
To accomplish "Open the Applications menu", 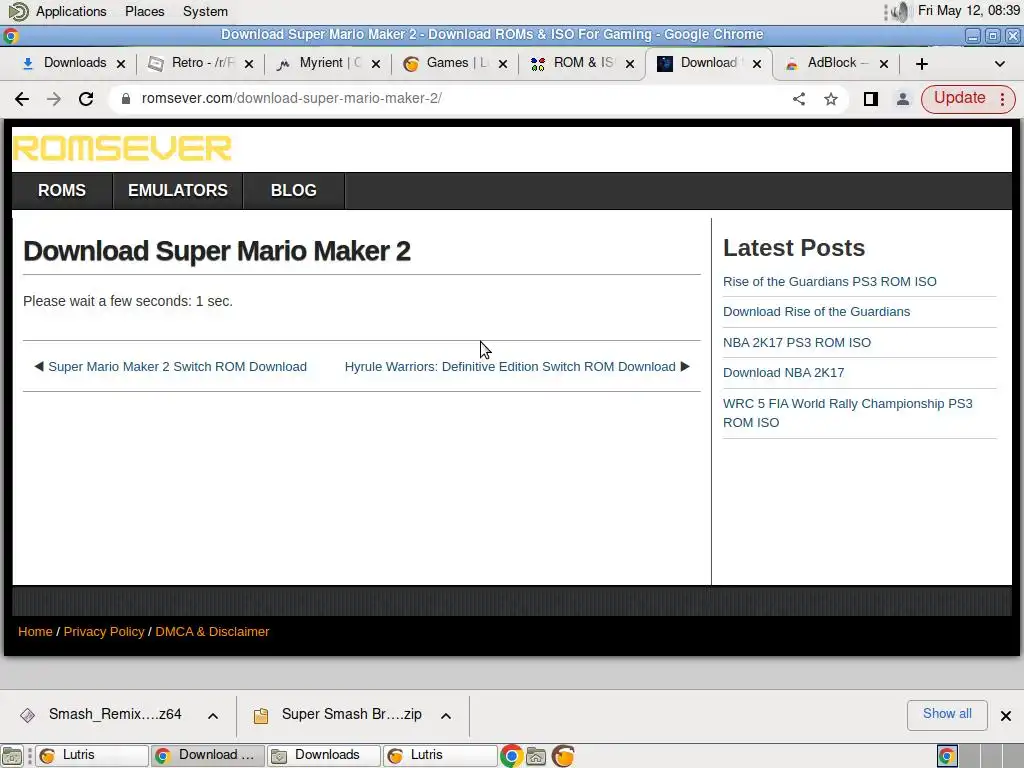I will tap(71, 11).
